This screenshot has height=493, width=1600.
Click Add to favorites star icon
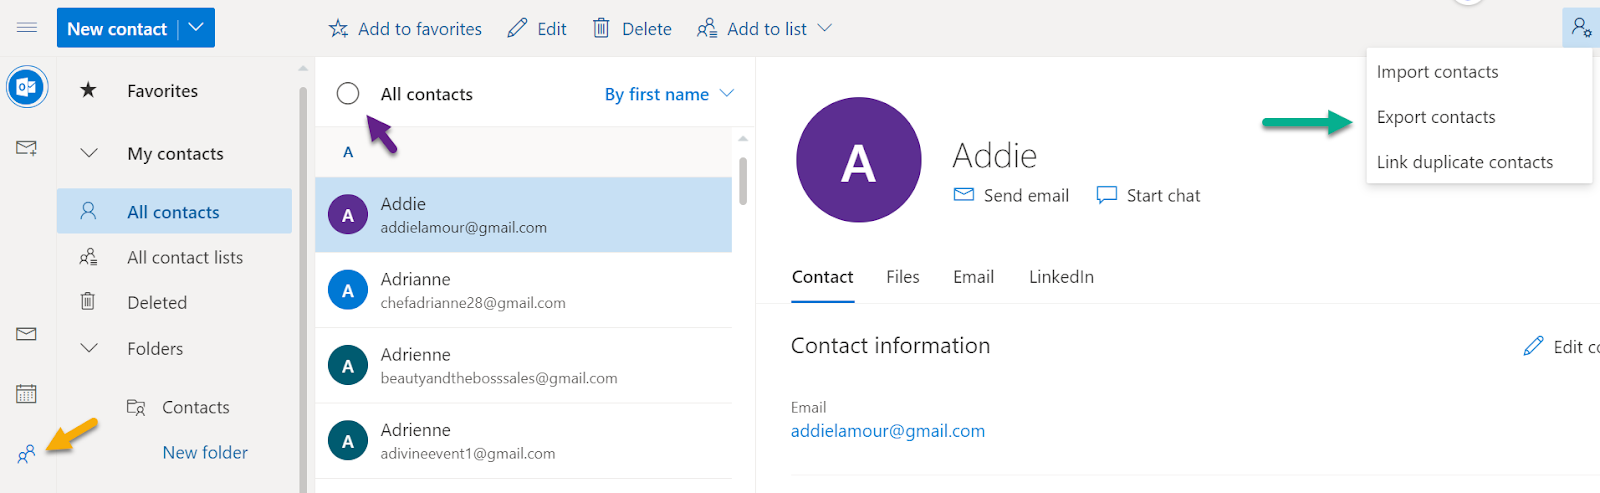click(x=339, y=29)
